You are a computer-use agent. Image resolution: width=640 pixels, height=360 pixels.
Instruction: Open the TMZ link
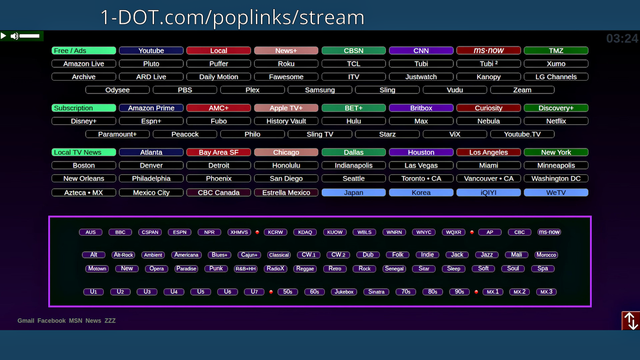556,51
